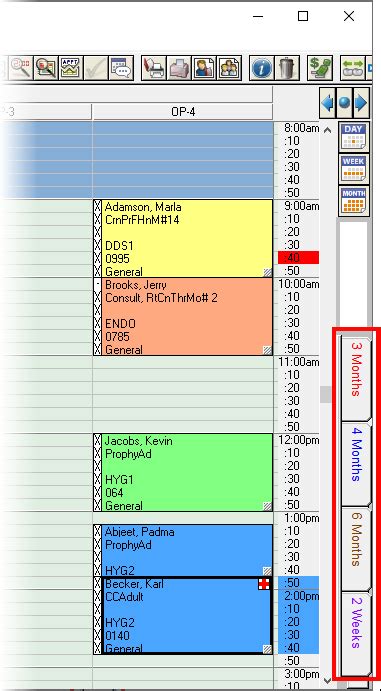Click ENDO provider in Brooks appointment

click(x=120, y=324)
